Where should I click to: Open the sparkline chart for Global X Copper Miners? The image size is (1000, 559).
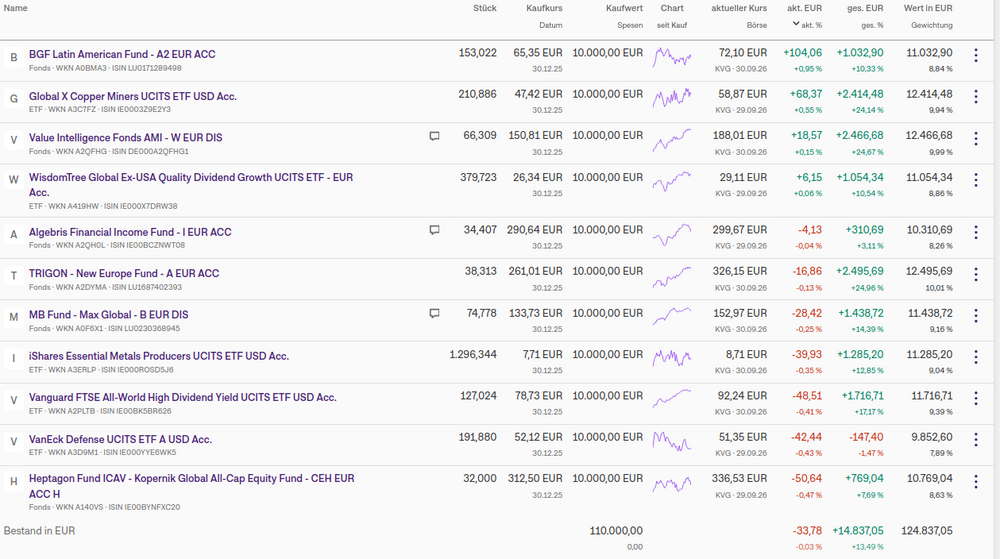coord(672,98)
